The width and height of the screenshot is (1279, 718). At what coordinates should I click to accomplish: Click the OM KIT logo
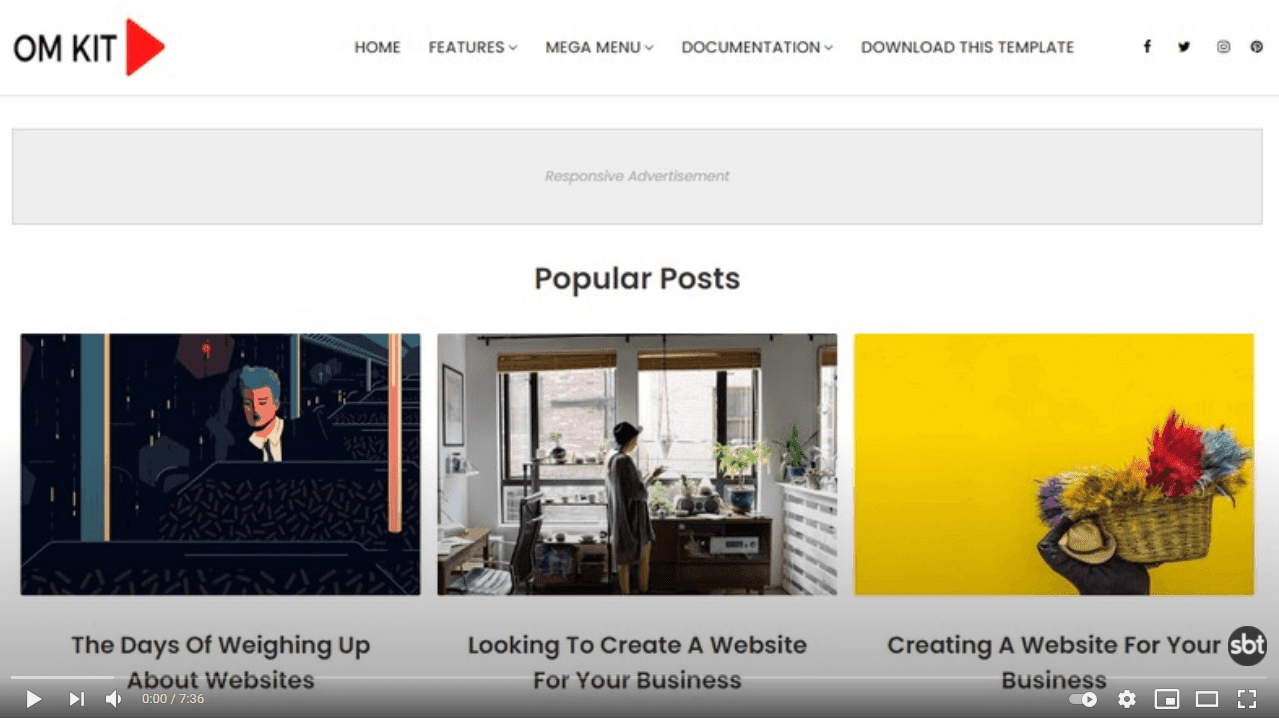tap(89, 47)
